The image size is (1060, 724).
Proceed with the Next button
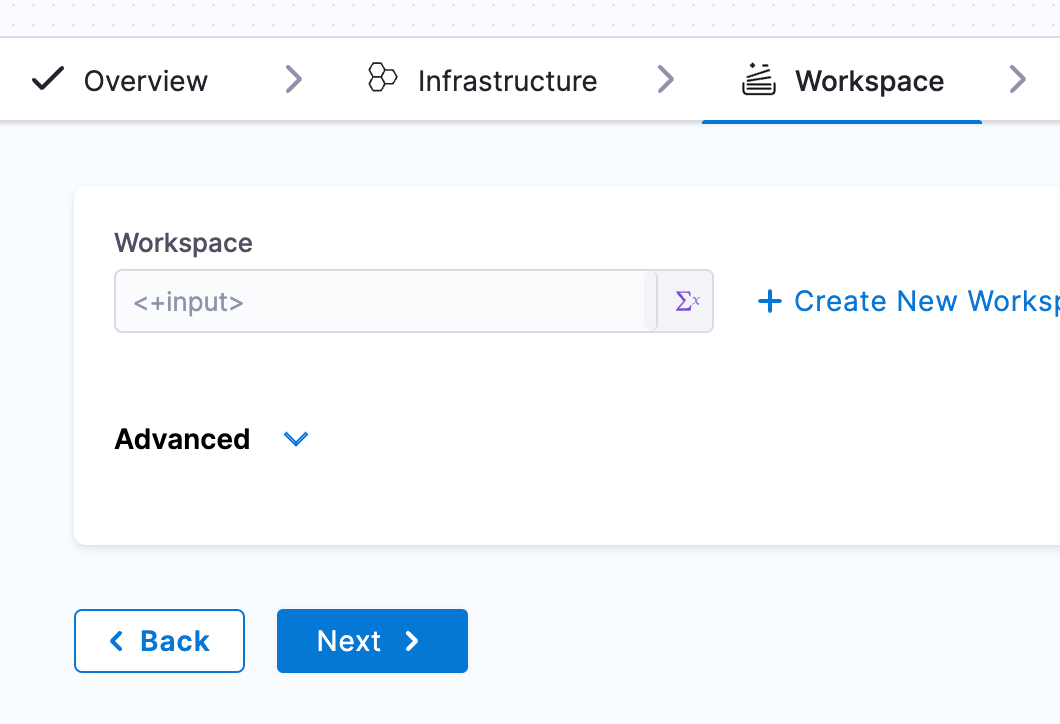click(x=350, y=641)
